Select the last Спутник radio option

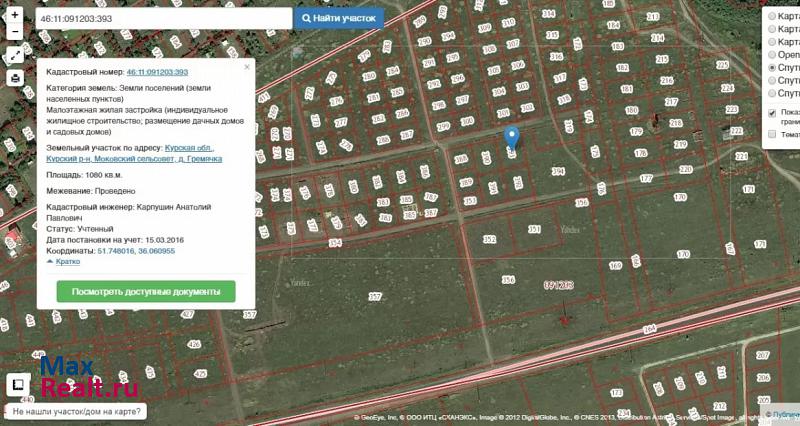771,93
